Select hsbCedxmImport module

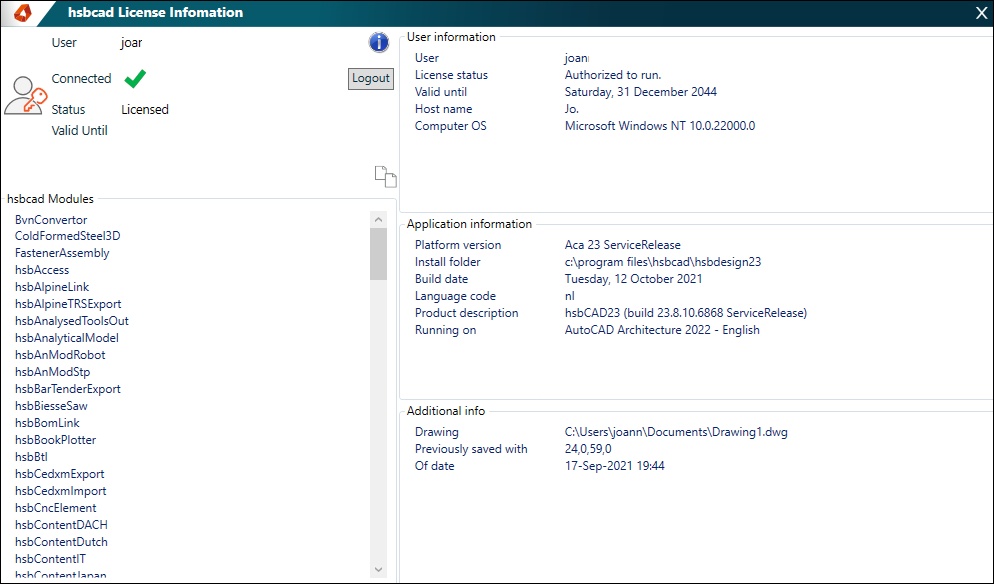61,491
